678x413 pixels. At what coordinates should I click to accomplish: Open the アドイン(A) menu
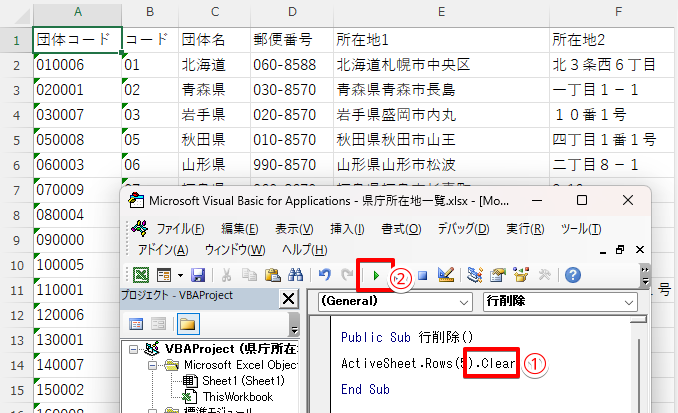click(163, 250)
